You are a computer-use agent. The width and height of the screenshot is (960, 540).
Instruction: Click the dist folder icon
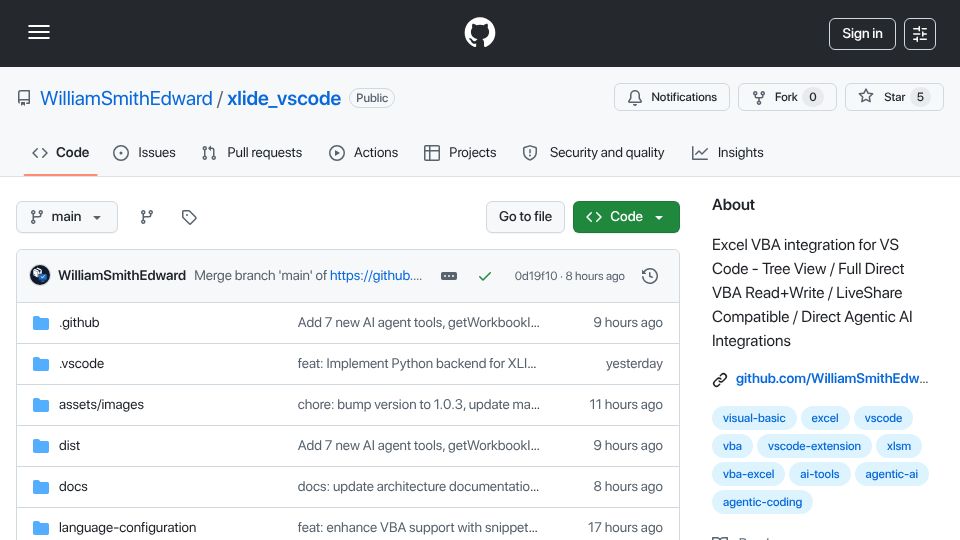click(x=40, y=446)
